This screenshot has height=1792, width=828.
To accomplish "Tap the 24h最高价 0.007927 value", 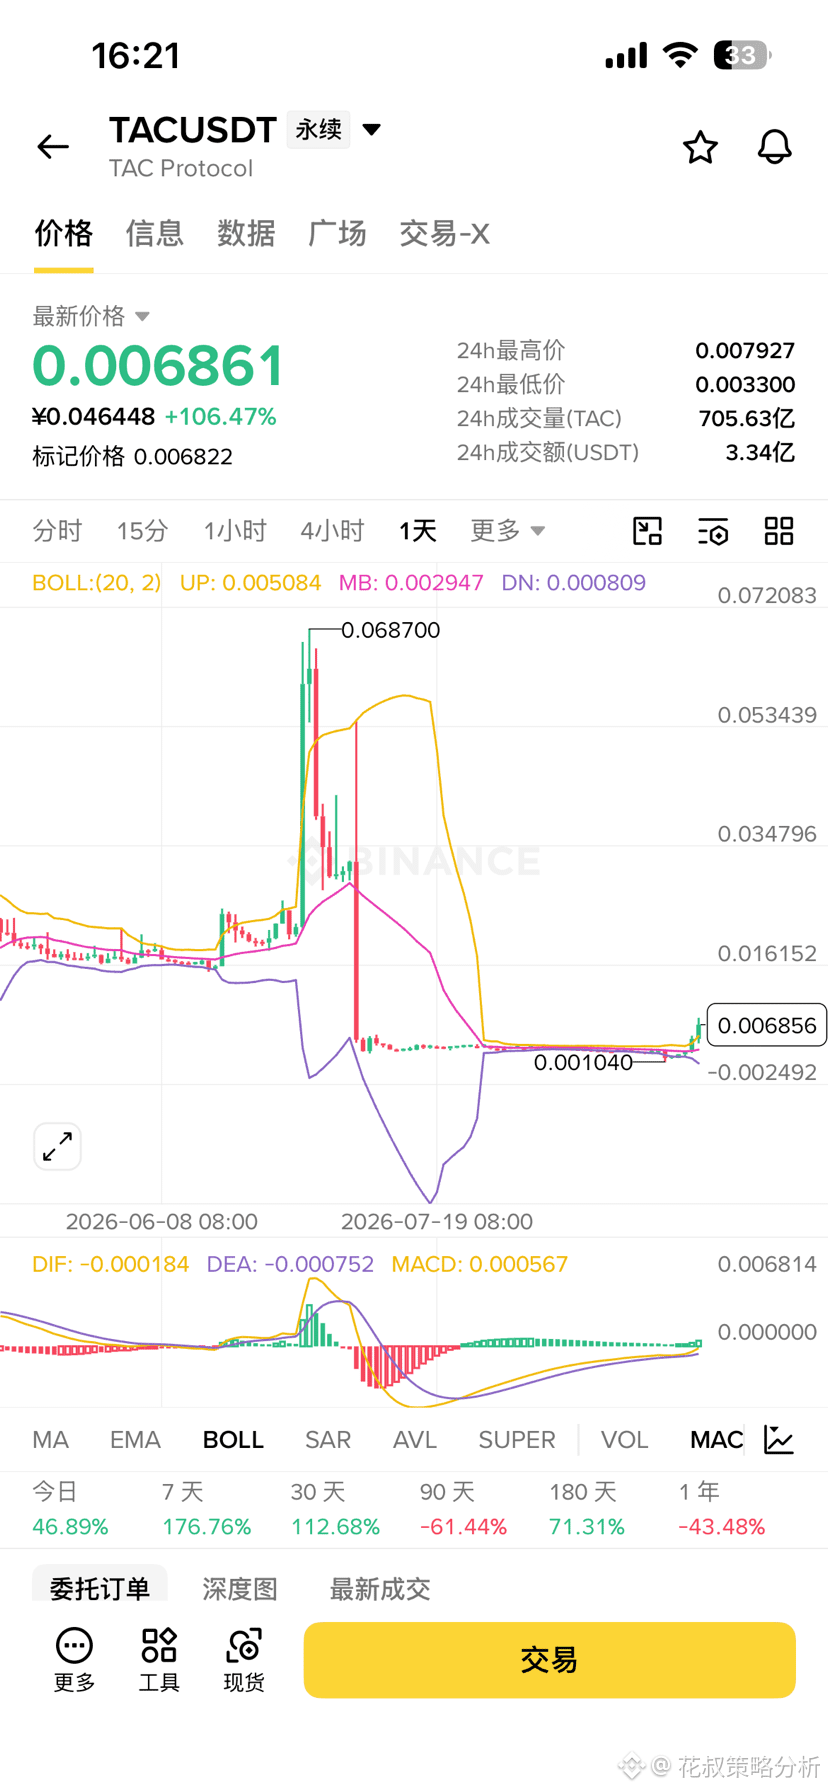I will coord(745,351).
